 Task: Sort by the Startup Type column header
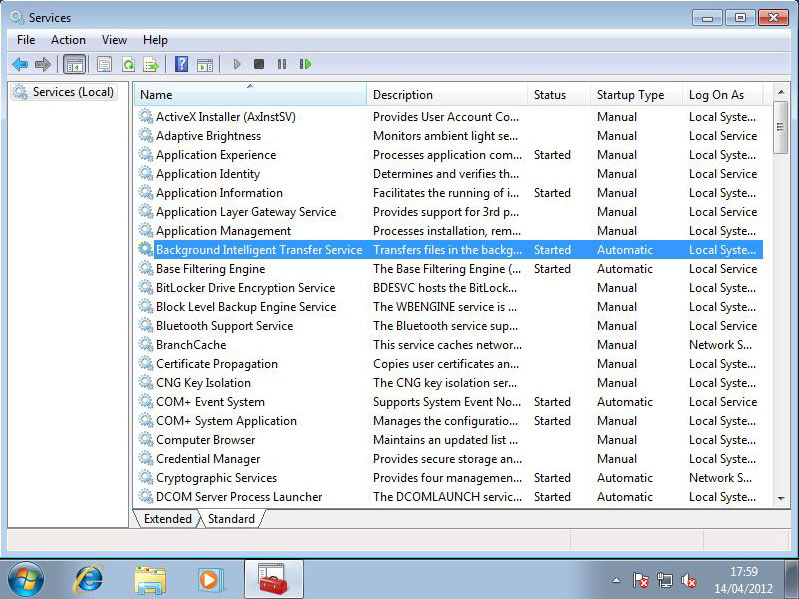tap(636, 95)
